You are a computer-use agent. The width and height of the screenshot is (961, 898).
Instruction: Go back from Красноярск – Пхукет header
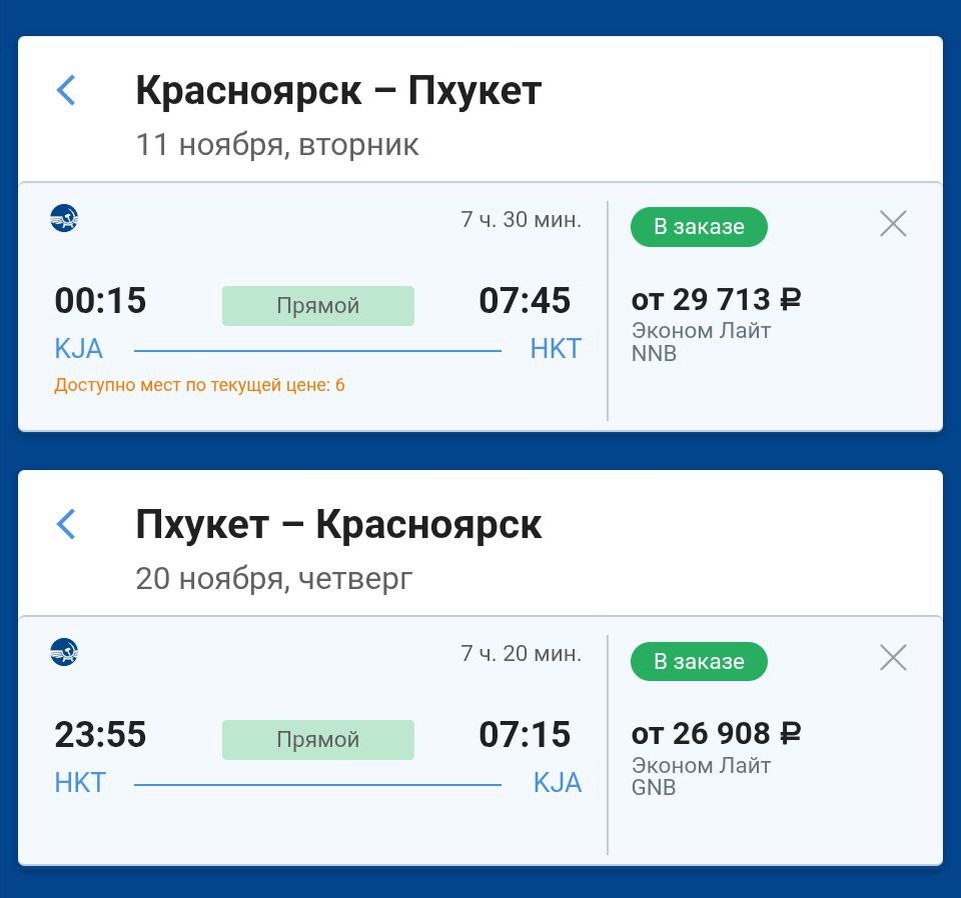(66, 90)
